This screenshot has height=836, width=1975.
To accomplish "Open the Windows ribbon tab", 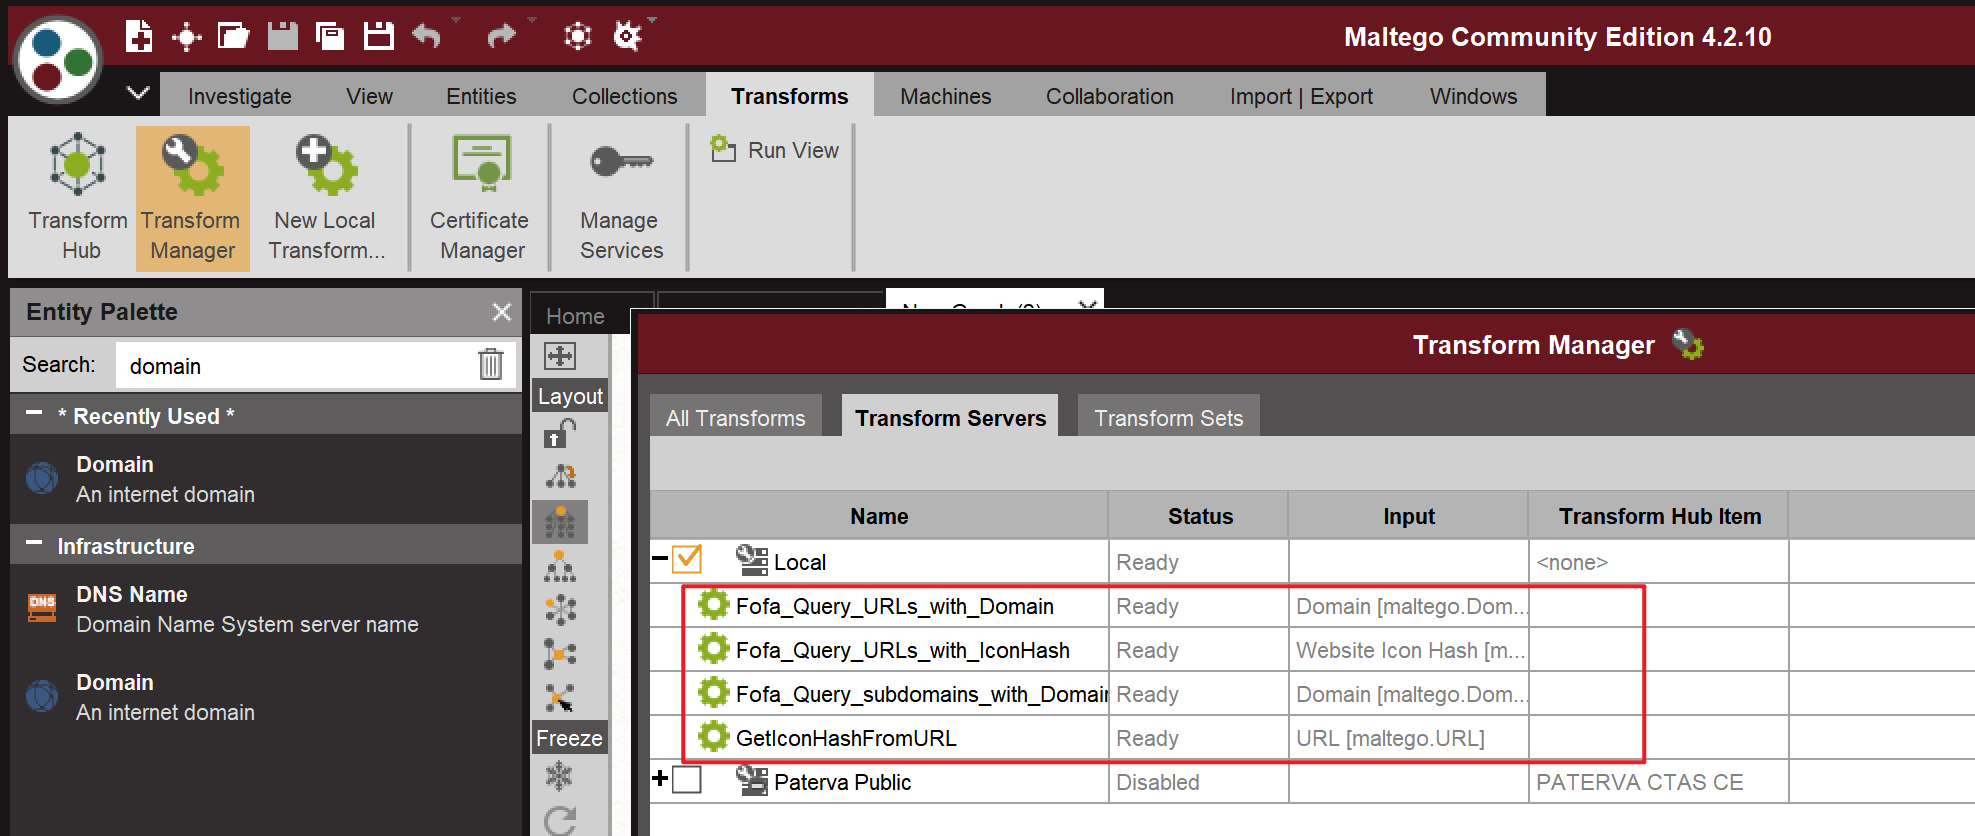I will click(1473, 96).
